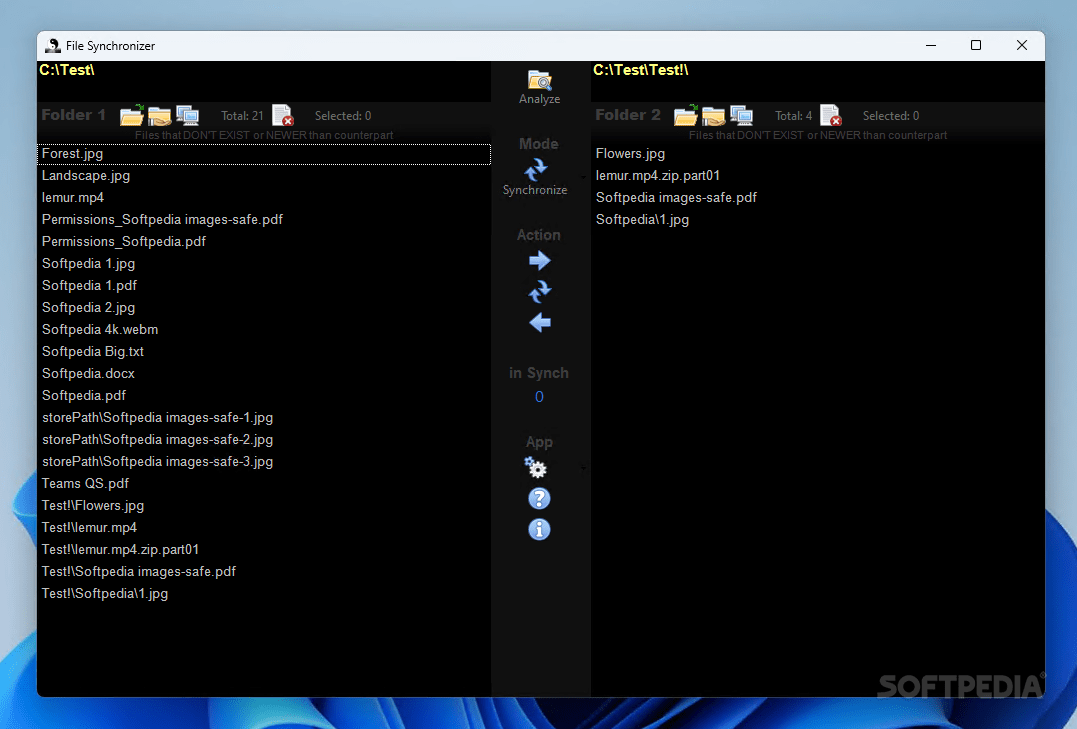1077x729 pixels.
Task: Select Softpedia 4k.webm file
Action: (264, 330)
